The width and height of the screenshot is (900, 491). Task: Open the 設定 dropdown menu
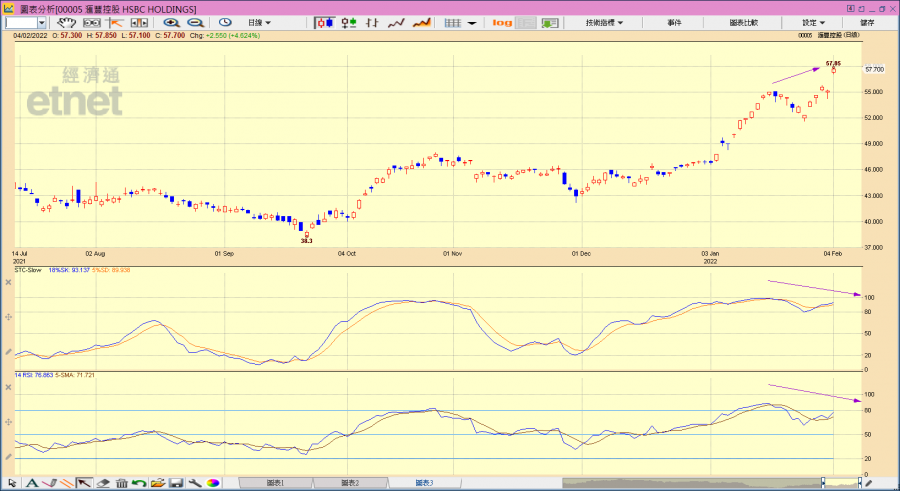(812, 22)
